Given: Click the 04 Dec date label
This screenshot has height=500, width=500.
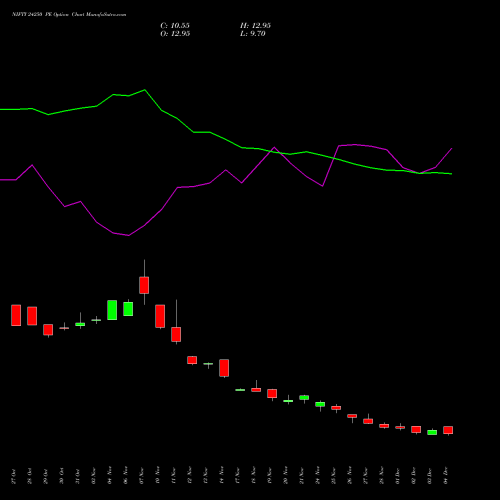Looking at the screenshot, I should click(x=446, y=476).
